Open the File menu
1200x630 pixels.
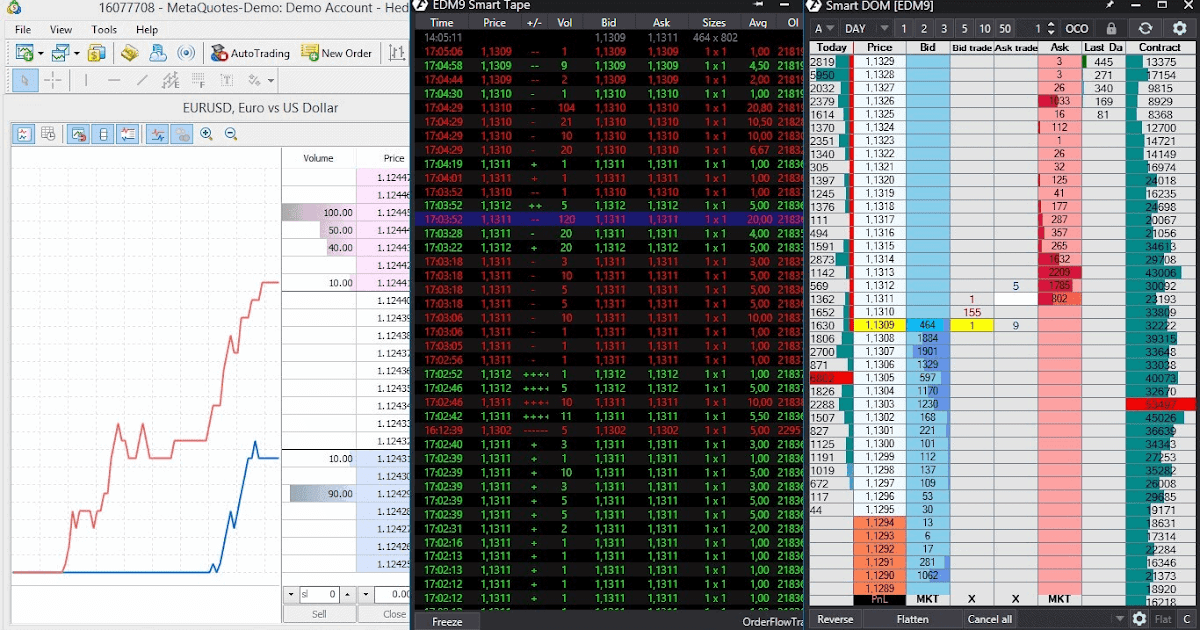click(23, 30)
